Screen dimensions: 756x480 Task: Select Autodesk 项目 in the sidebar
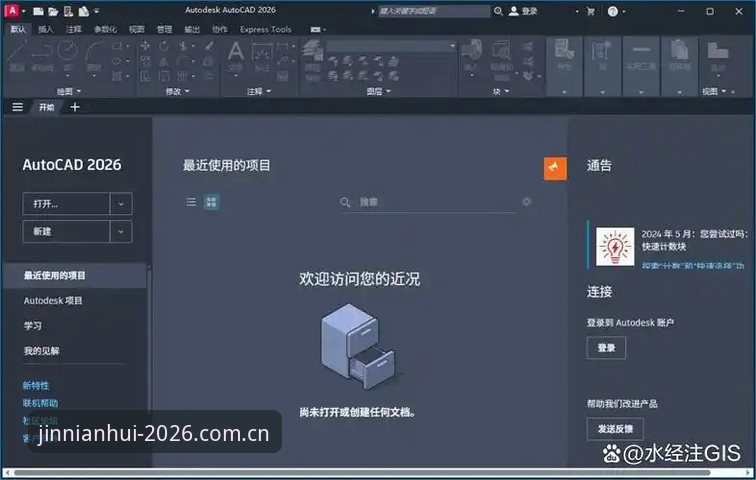coord(53,301)
